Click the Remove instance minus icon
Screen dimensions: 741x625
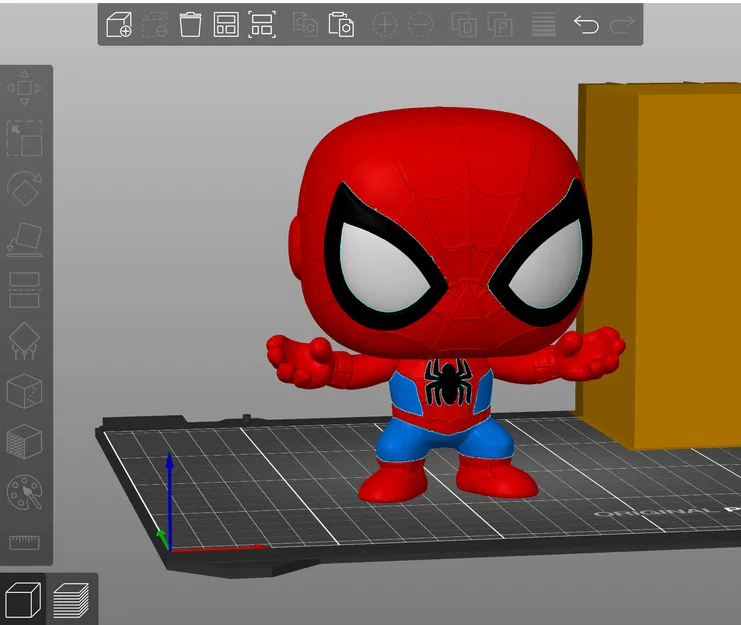(420, 25)
